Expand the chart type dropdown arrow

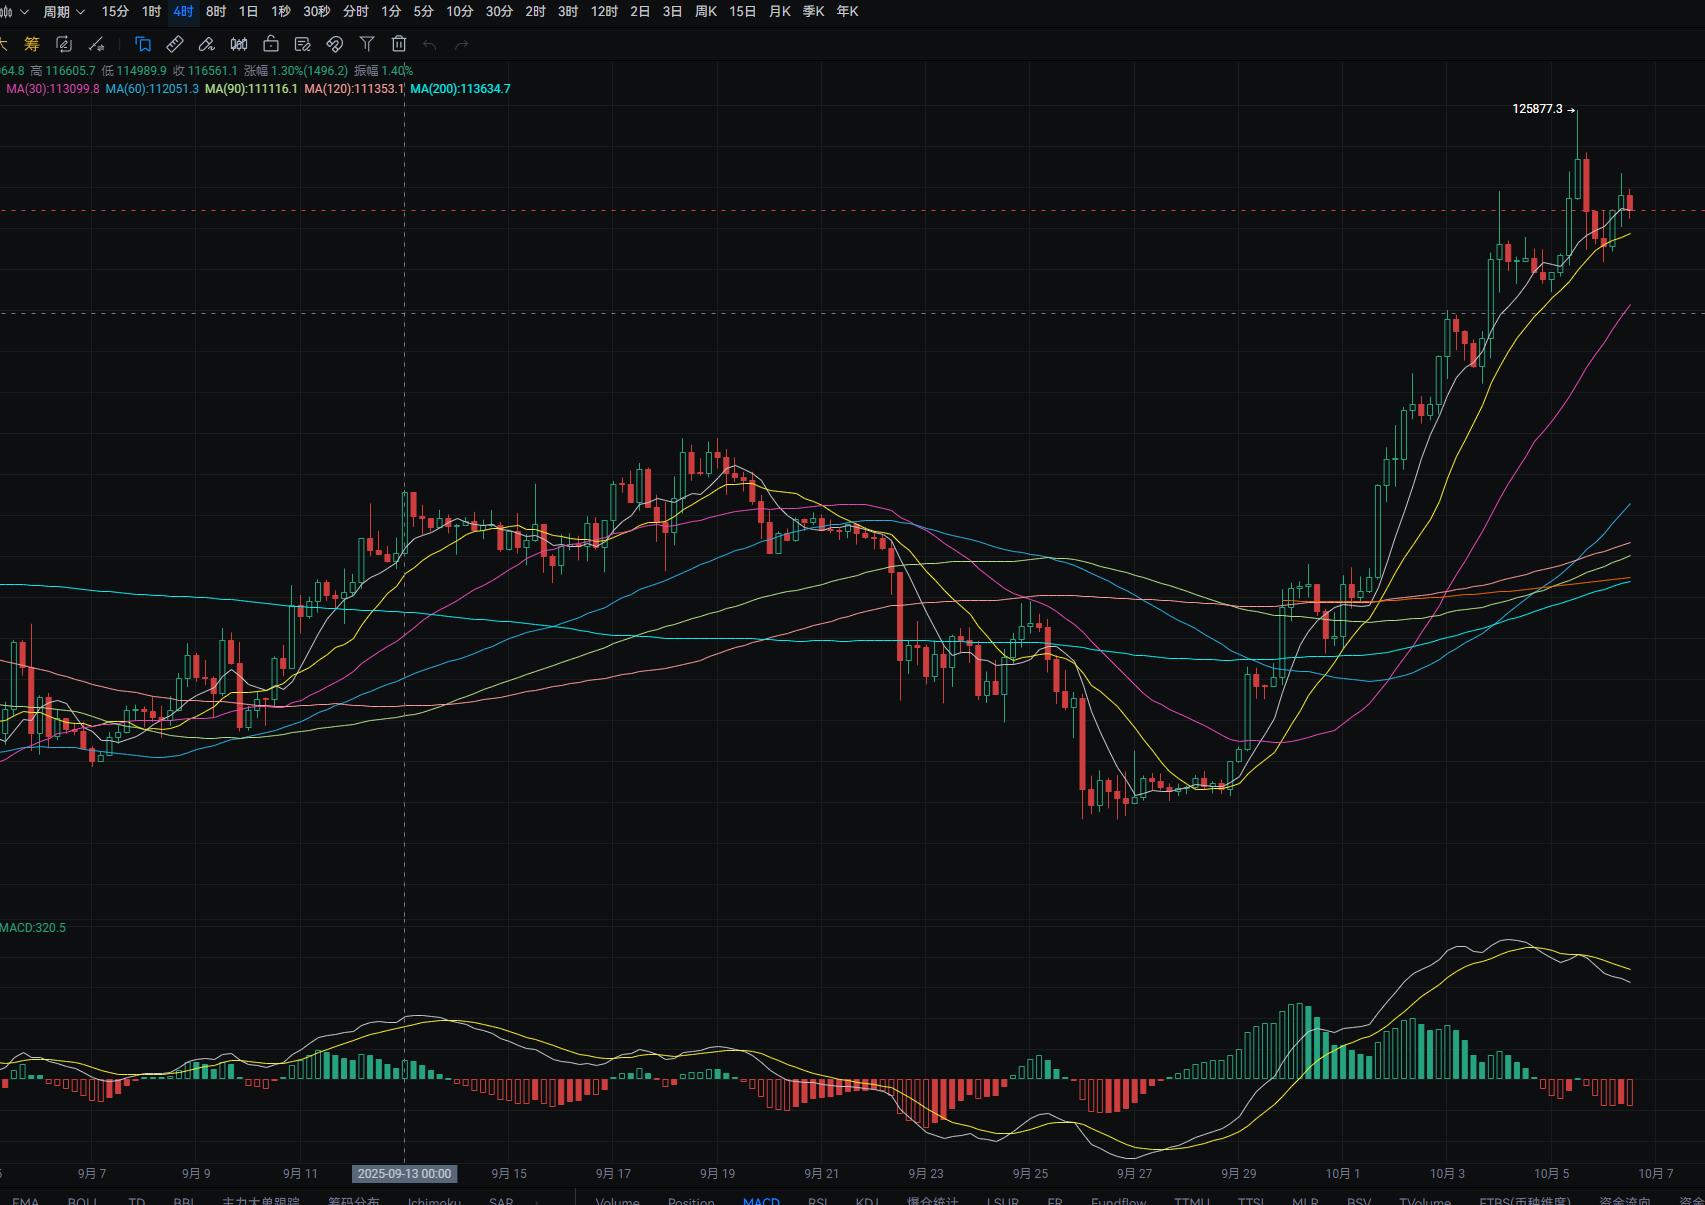point(24,12)
